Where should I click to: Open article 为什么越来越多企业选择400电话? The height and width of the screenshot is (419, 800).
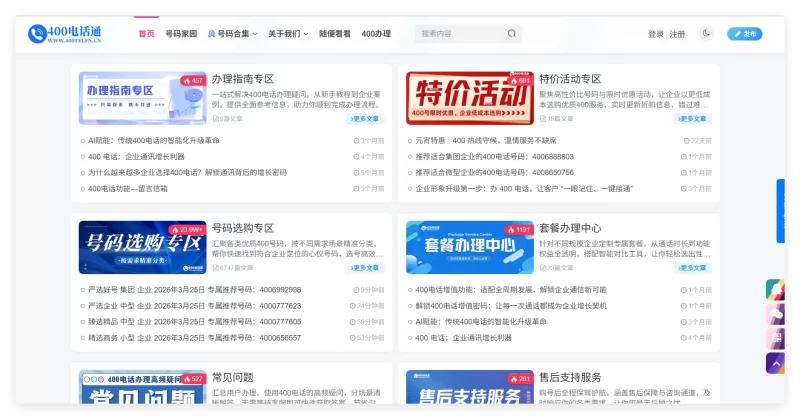[x=187, y=172]
